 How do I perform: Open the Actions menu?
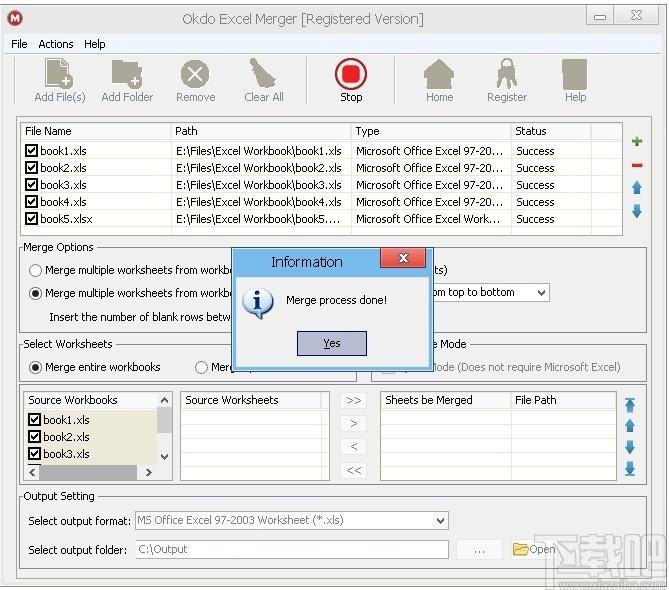(56, 44)
